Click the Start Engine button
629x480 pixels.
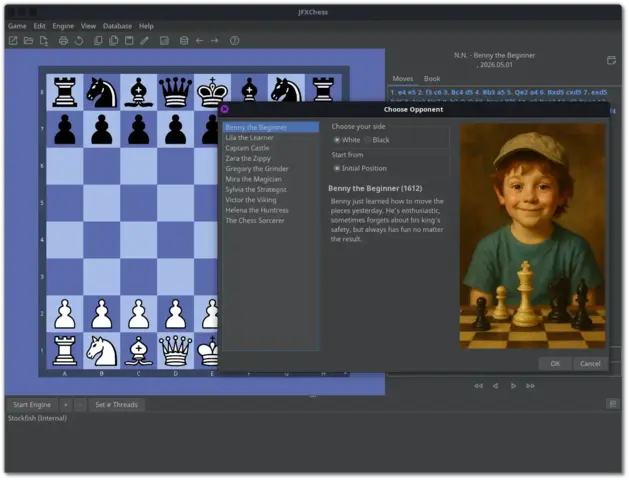(32, 405)
